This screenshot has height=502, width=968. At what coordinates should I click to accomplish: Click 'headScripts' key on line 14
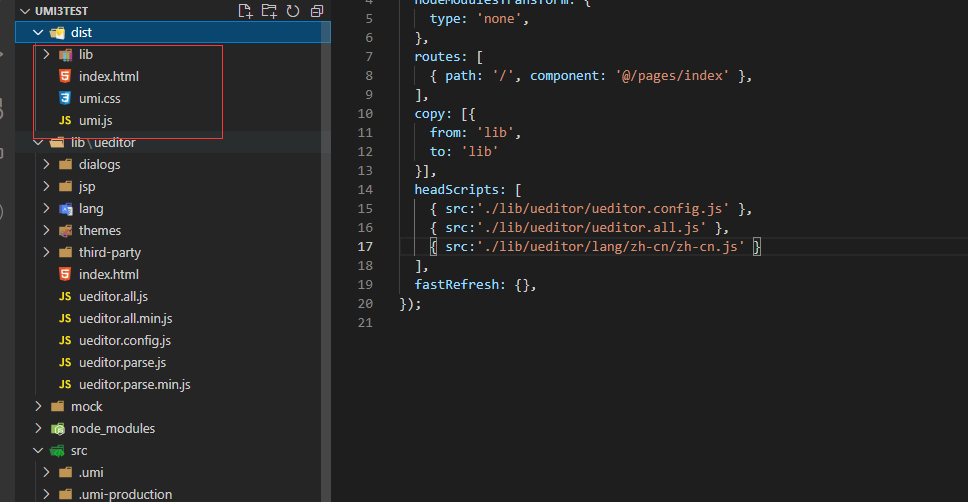click(456, 190)
